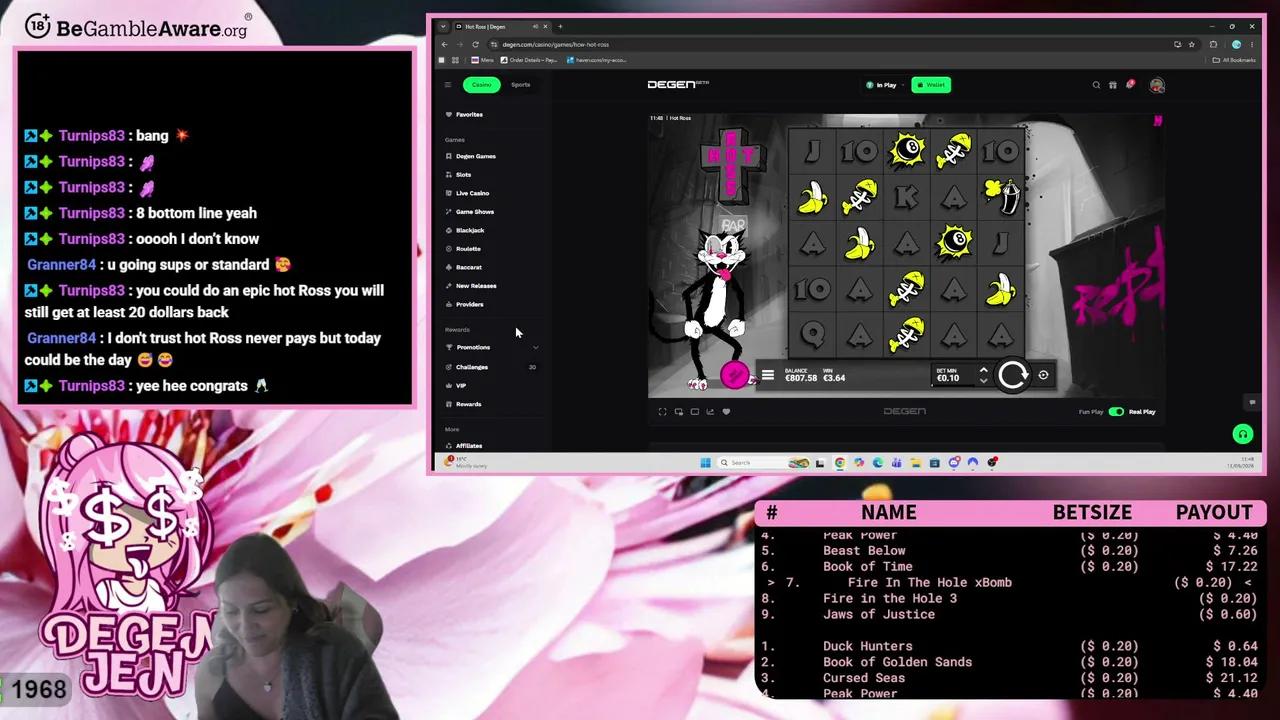Increase the bet with the up arrow
Image resolution: width=1280 pixels, height=720 pixels.
click(x=983, y=369)
